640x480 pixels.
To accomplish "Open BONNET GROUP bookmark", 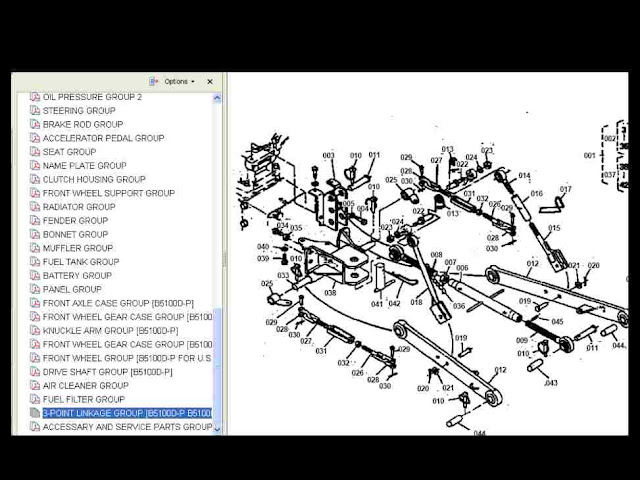I will point(76,235).
